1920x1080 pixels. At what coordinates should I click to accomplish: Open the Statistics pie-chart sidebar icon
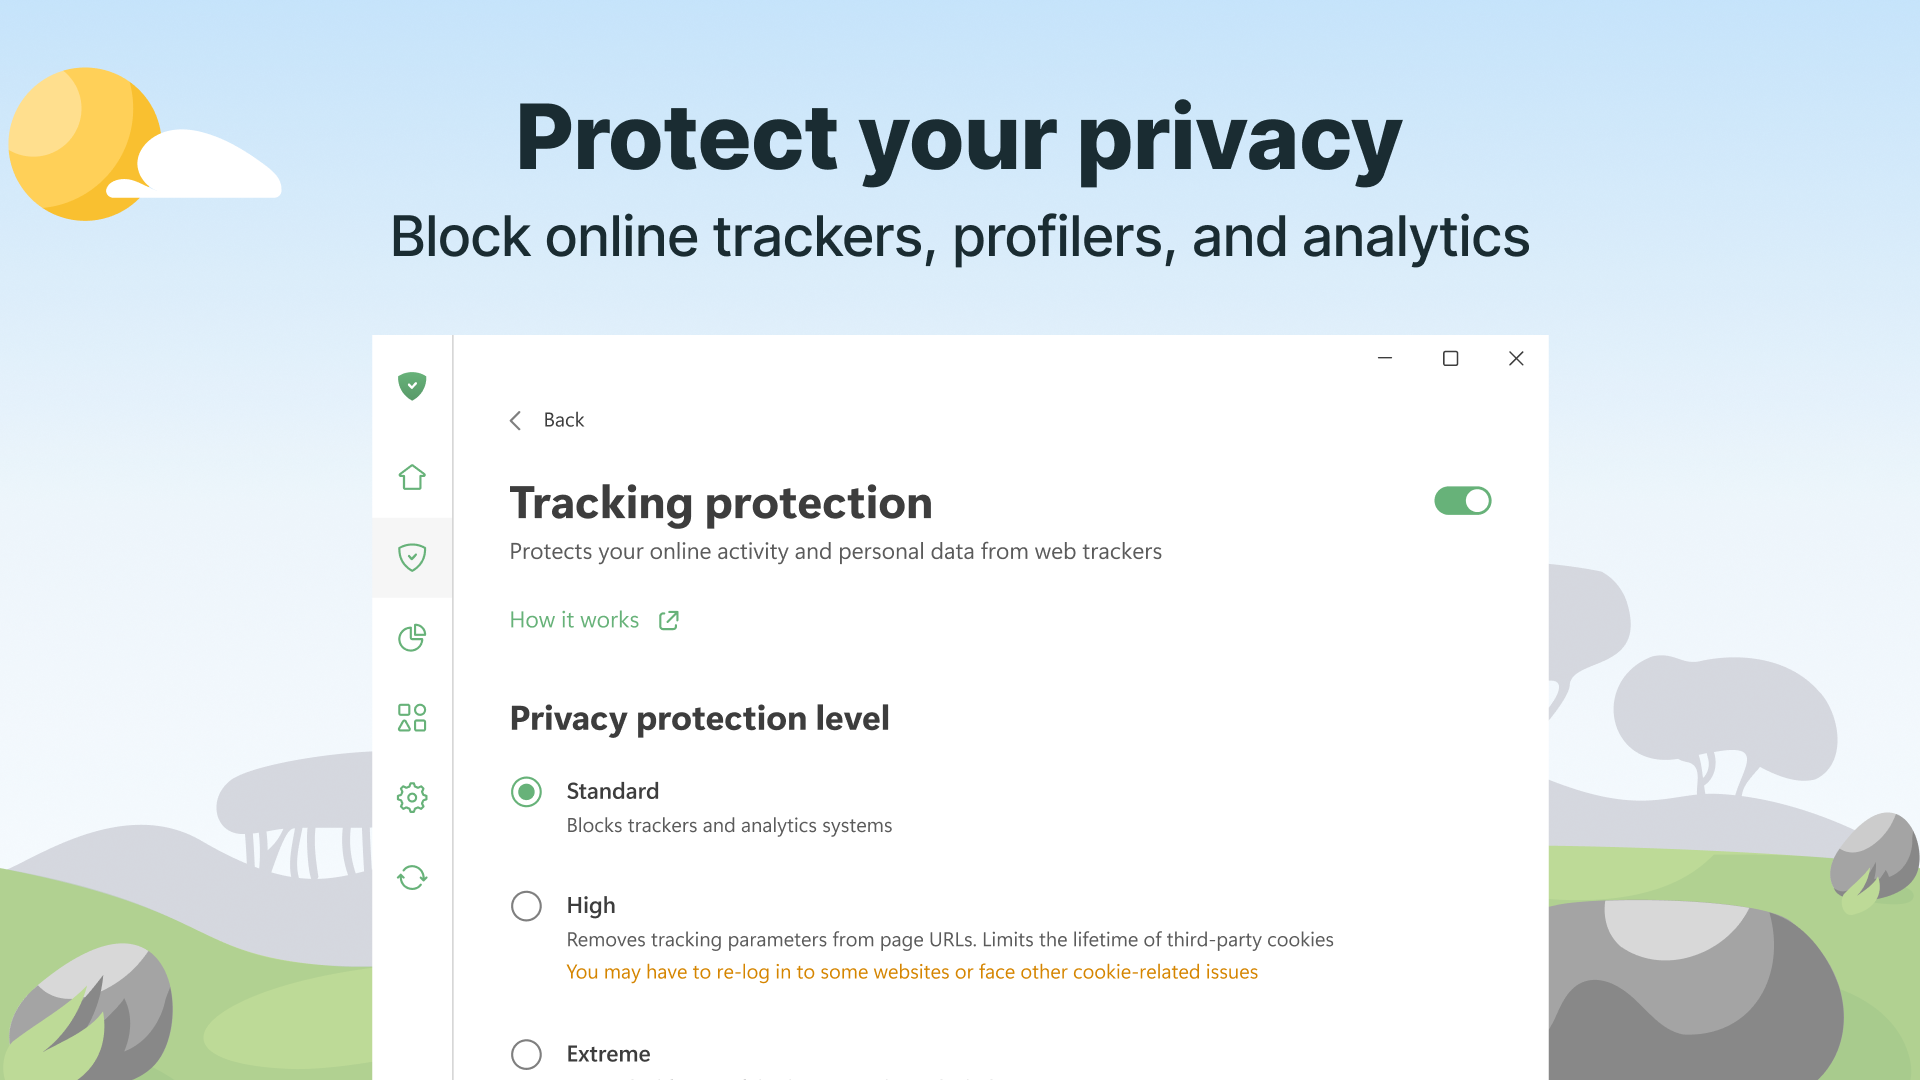coord(411,637)
